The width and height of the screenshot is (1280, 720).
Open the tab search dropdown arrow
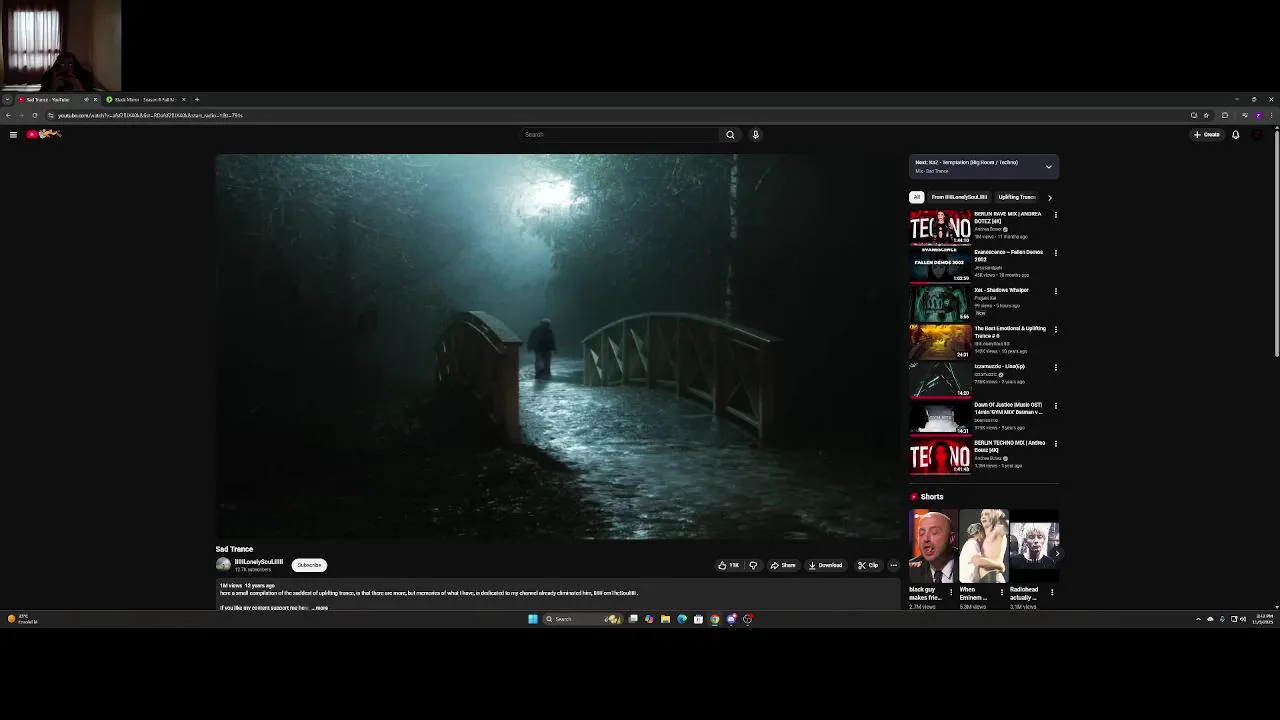[7, 99]
